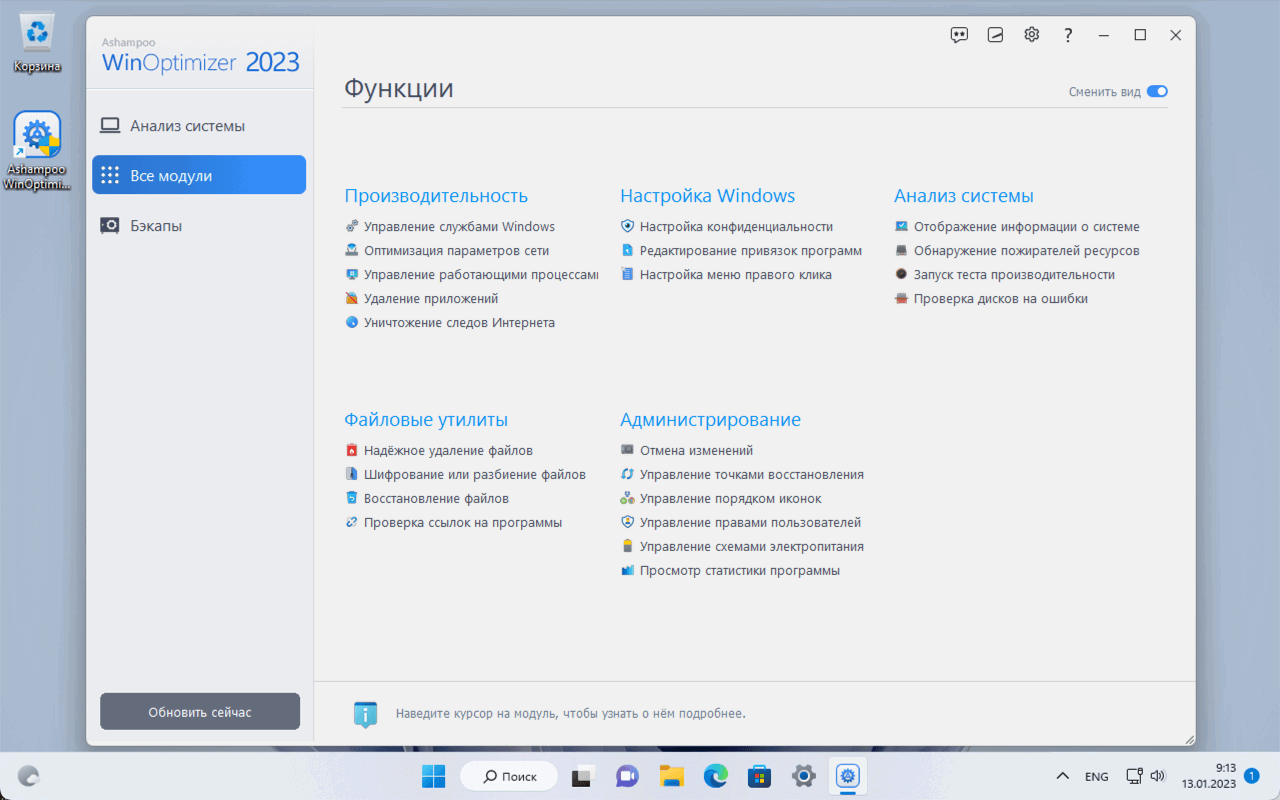Start the Удаление приложений module icon
This screenshot has height=800, width=1280.
point(352,299)
